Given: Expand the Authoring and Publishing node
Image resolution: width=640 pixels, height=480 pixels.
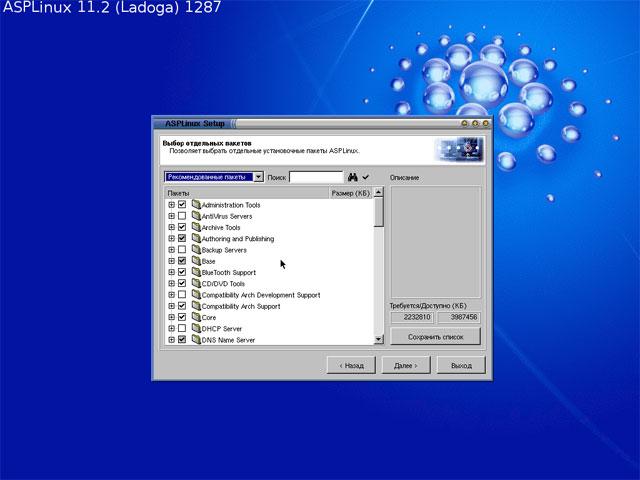Looking at the screenshot, I should pos(171,238).
